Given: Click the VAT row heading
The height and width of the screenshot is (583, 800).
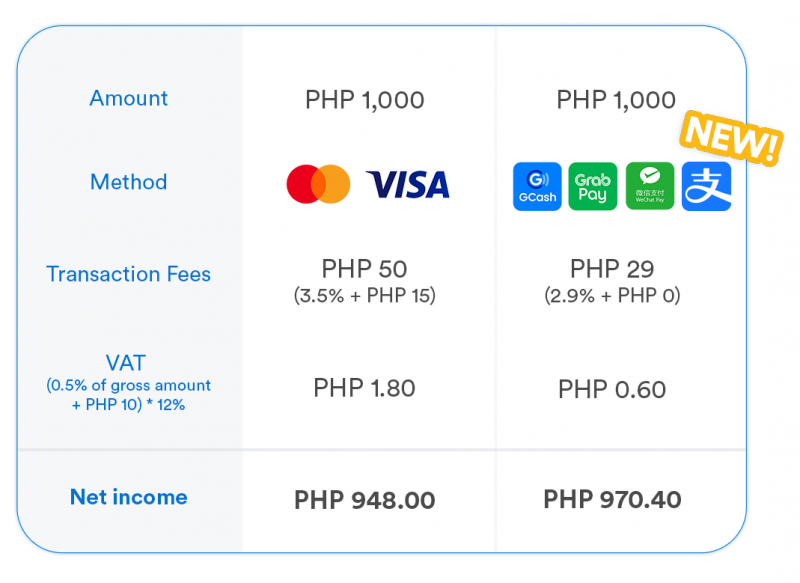Looking at the screenshot, I should (x=126, y=363).
